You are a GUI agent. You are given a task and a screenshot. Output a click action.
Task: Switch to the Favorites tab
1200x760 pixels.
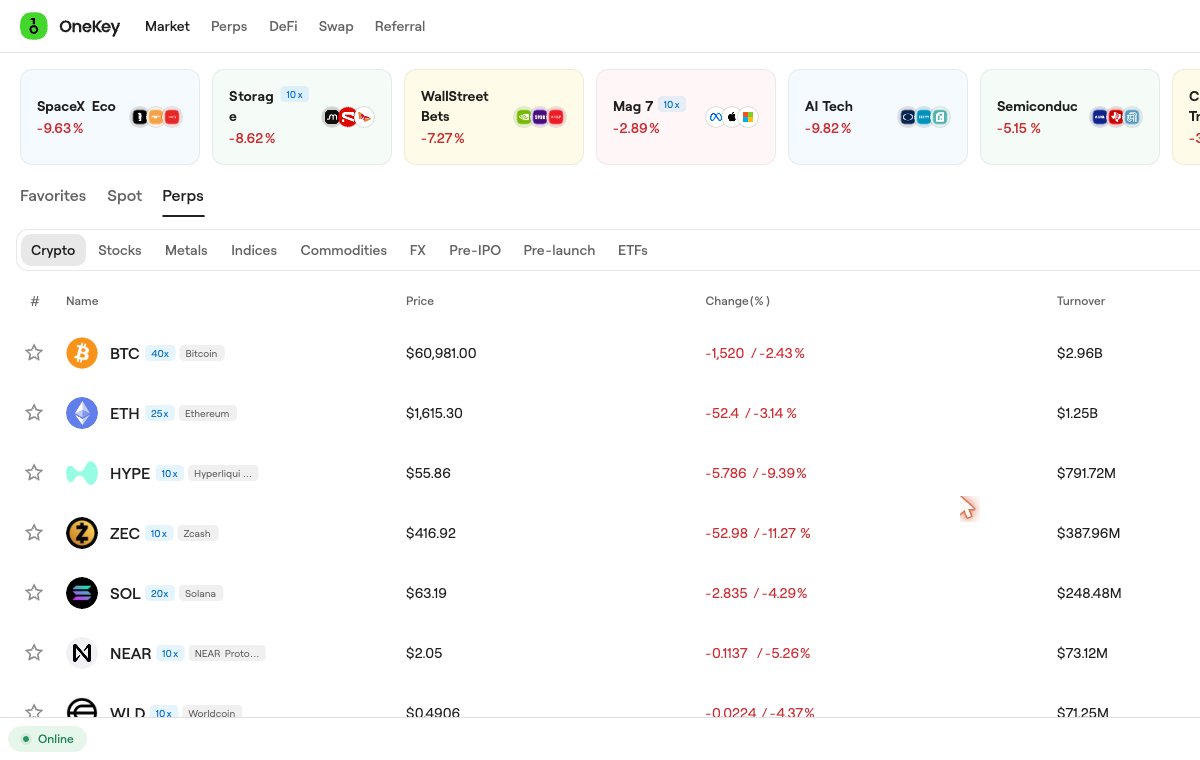pos(53,196)
